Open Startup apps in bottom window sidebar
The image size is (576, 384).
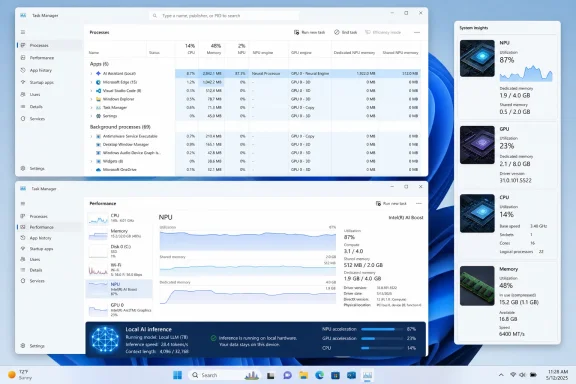(49, 249)
